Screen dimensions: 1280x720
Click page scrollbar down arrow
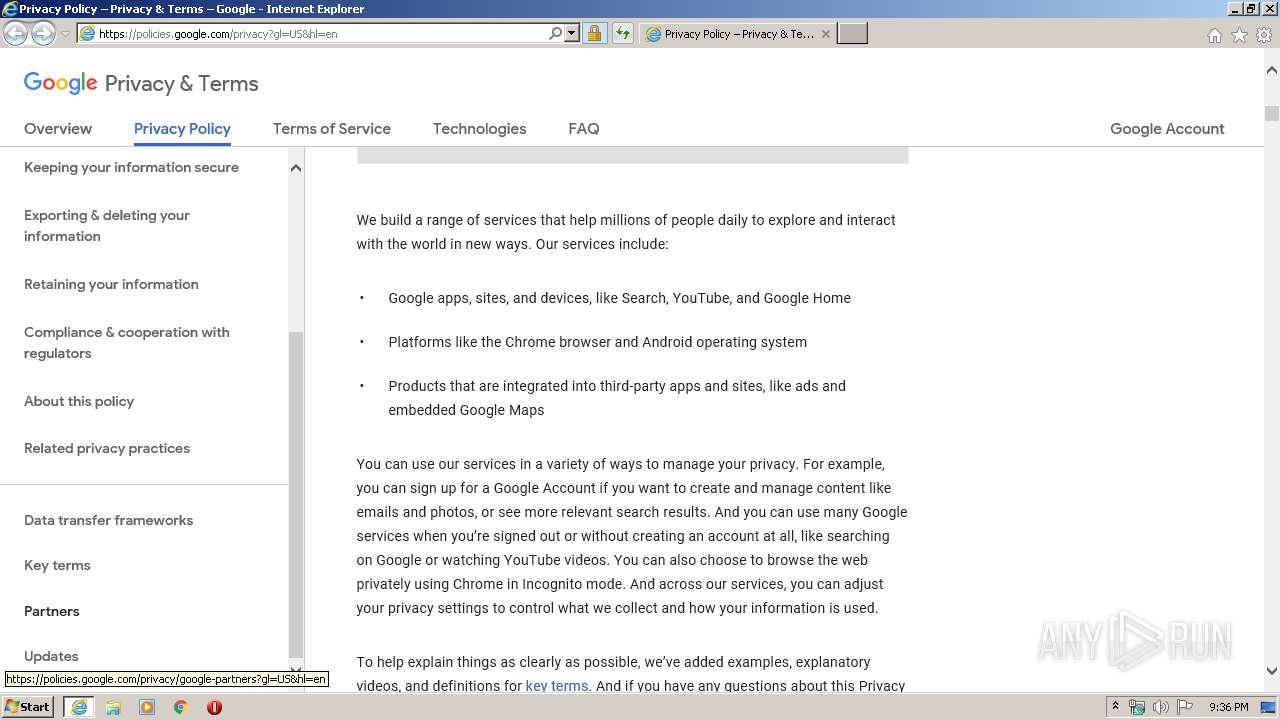[x=1272, y=671]
